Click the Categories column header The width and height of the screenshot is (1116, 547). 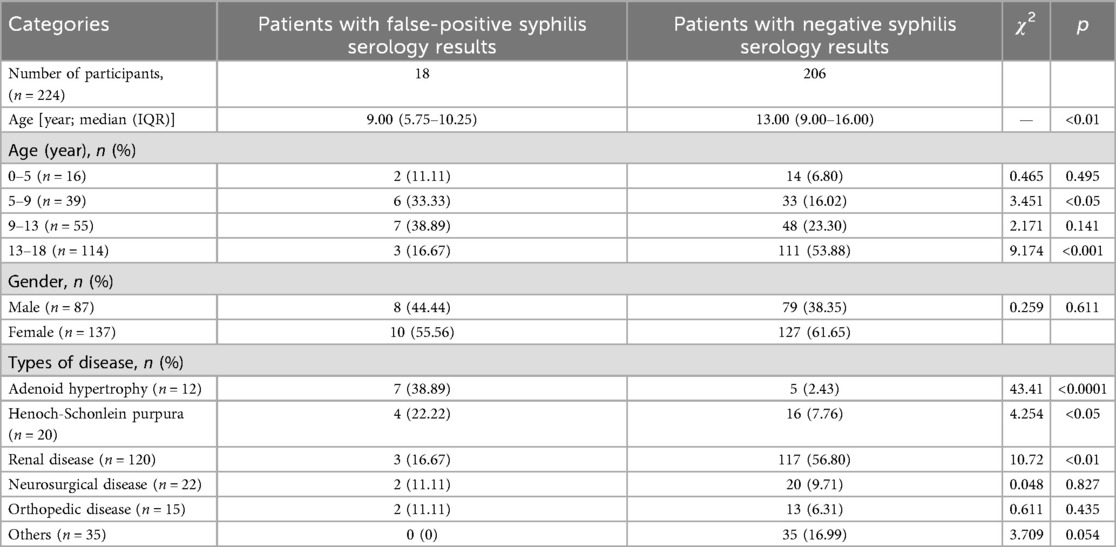59,24
